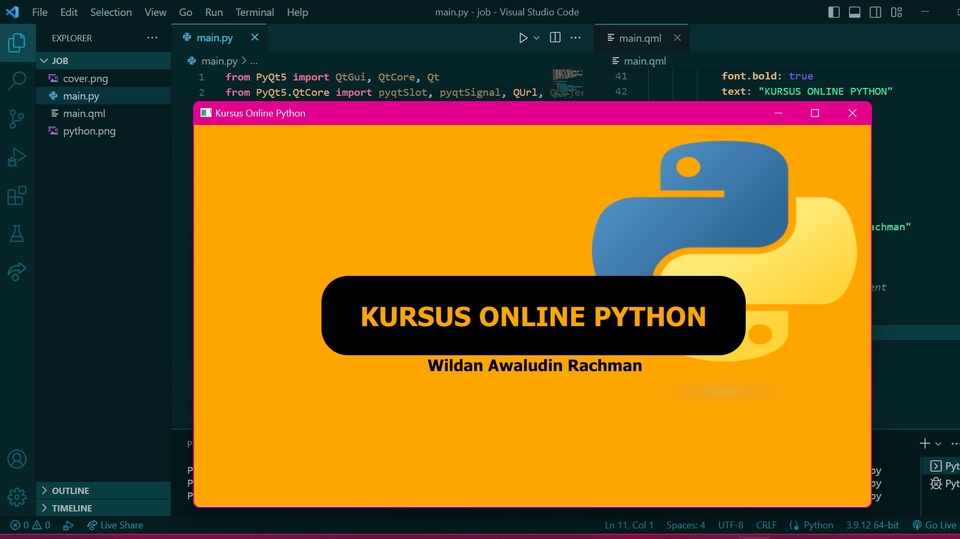
Task: Open Customize Layout icon in title bar
Action: [x=896, y=12]
